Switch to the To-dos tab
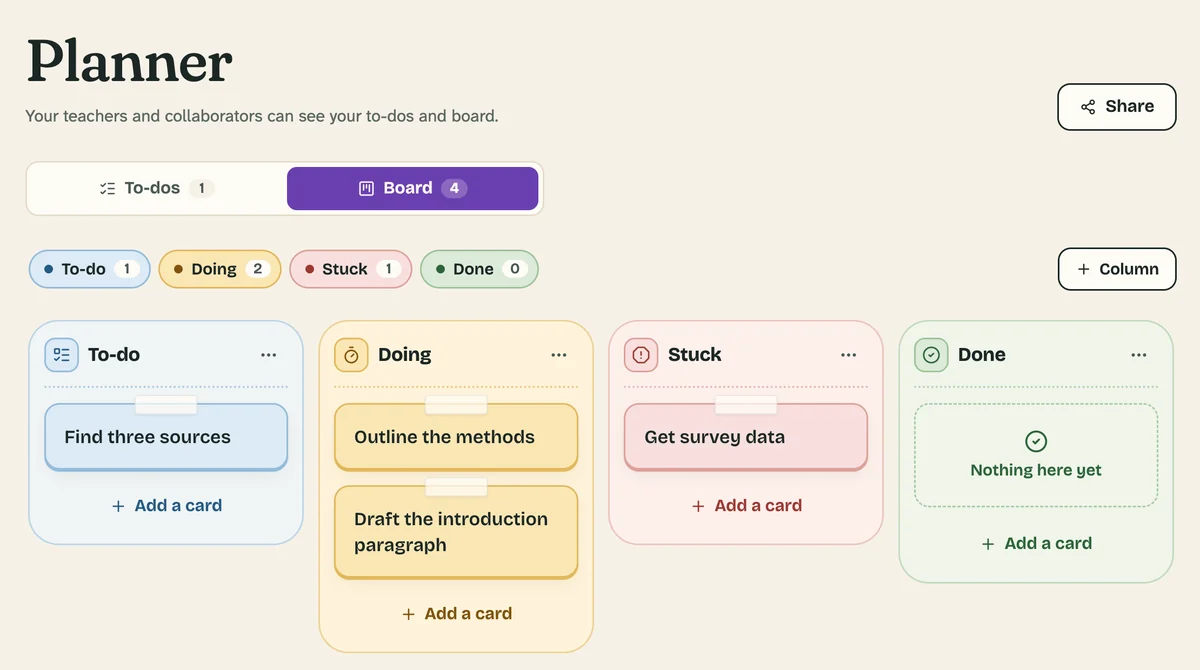The height and width of the screenshot is (670, 1200). click(x=157, y=188)
